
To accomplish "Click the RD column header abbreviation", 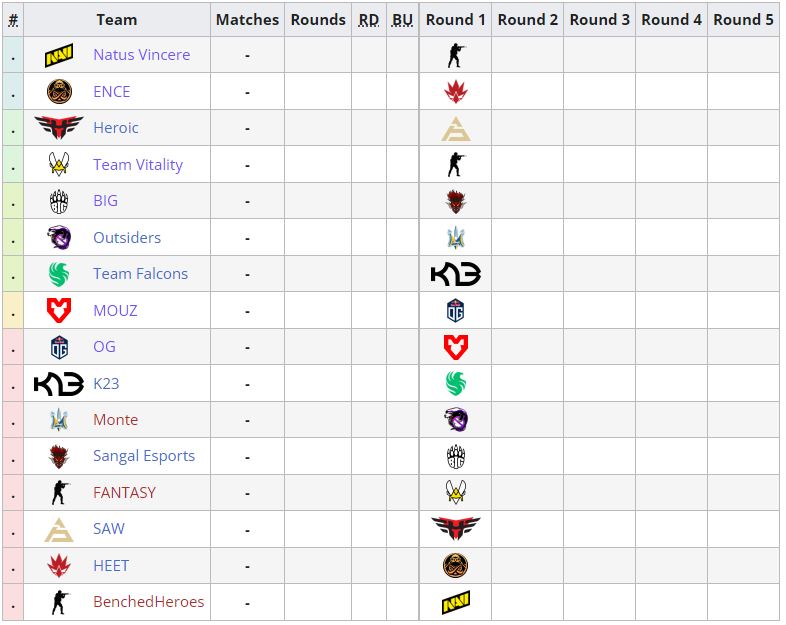I will [368, 20].
